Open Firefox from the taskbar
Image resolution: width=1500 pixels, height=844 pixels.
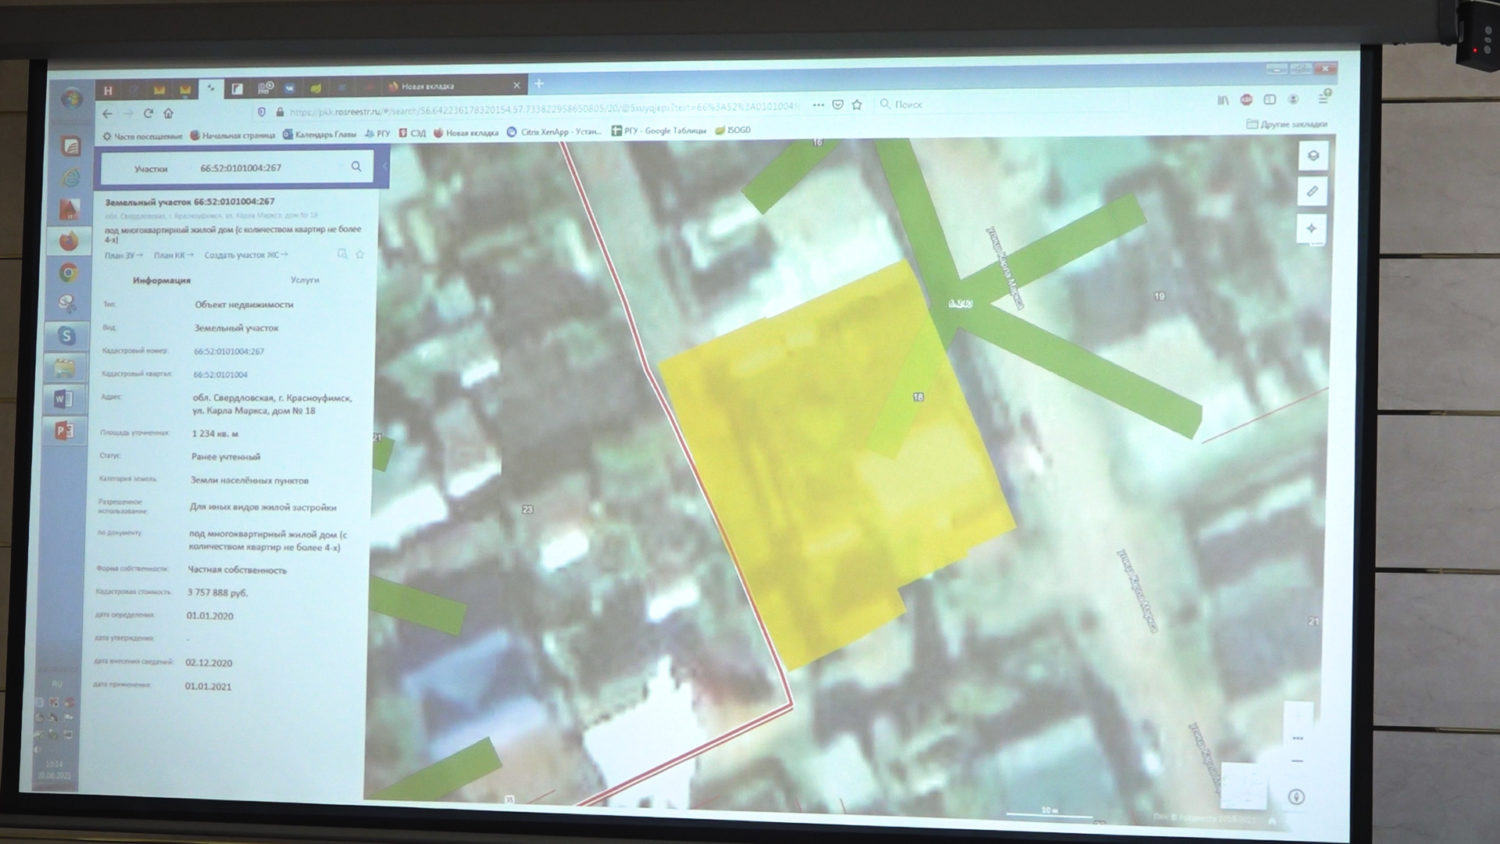click(68, 241)
